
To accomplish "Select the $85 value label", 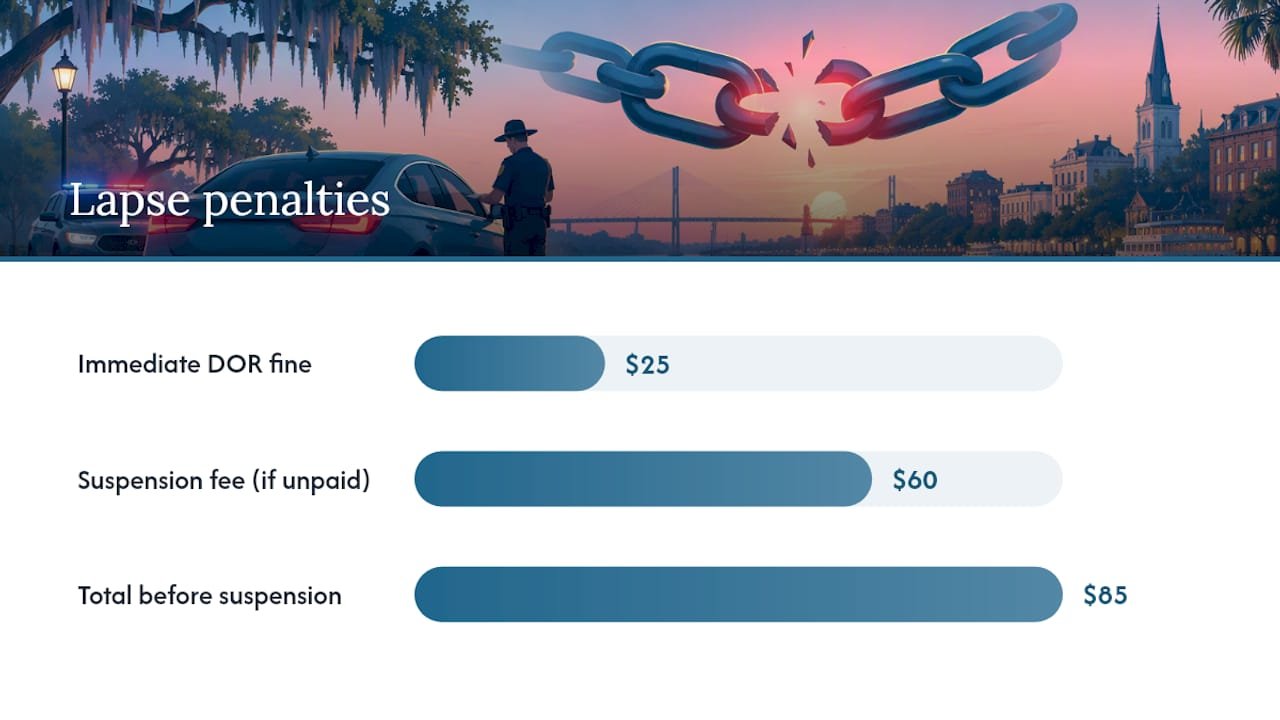I will pyautogui.click(x=1105, y=595).
